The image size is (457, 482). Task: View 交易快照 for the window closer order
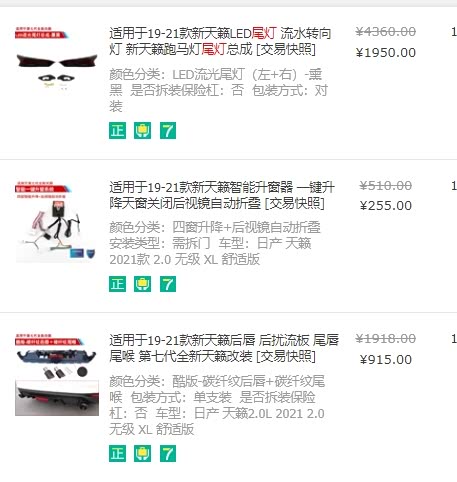tap(295, 203)
